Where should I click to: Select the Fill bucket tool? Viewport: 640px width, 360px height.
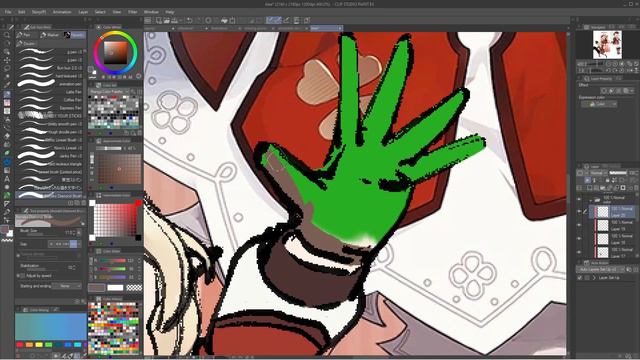point(7,162)
